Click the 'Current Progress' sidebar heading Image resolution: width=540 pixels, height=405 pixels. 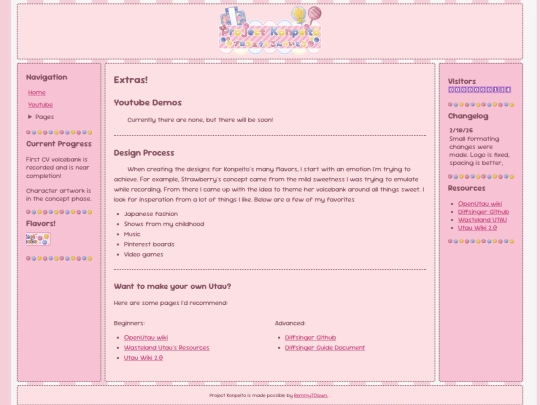pos(59,144)
